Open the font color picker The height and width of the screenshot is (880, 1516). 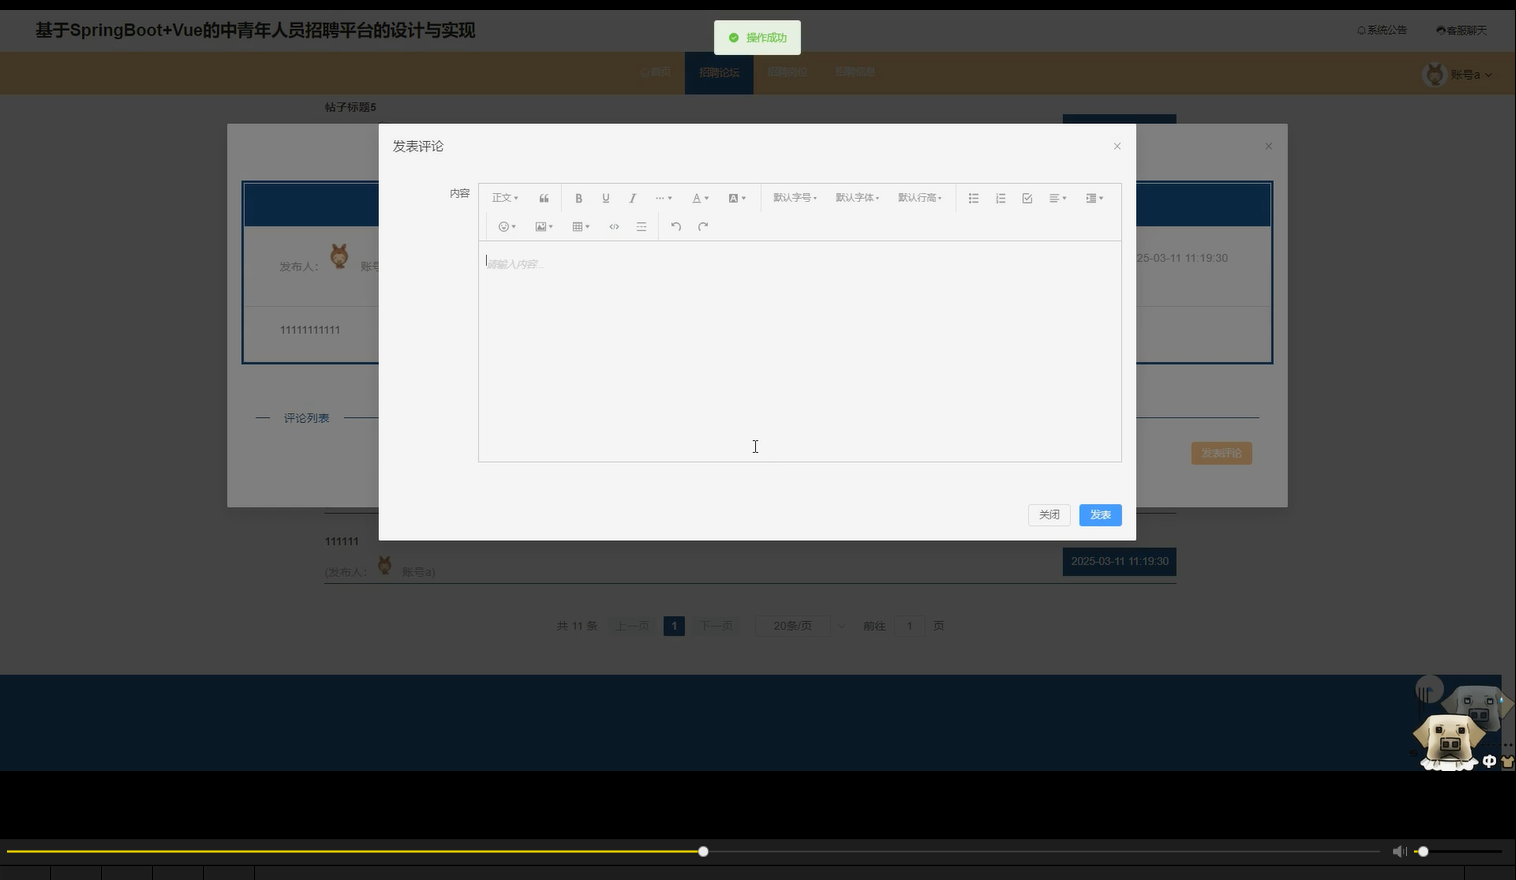(700, 198)
